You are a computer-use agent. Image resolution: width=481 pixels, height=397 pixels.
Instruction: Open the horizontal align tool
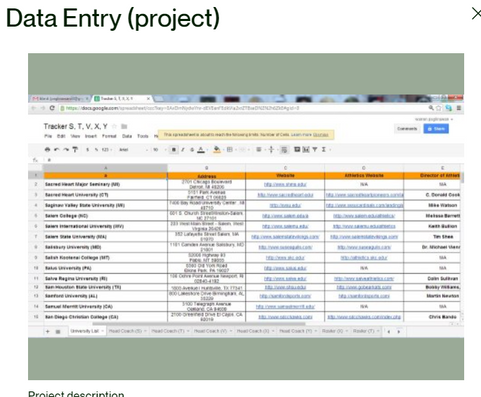(259, 150)
